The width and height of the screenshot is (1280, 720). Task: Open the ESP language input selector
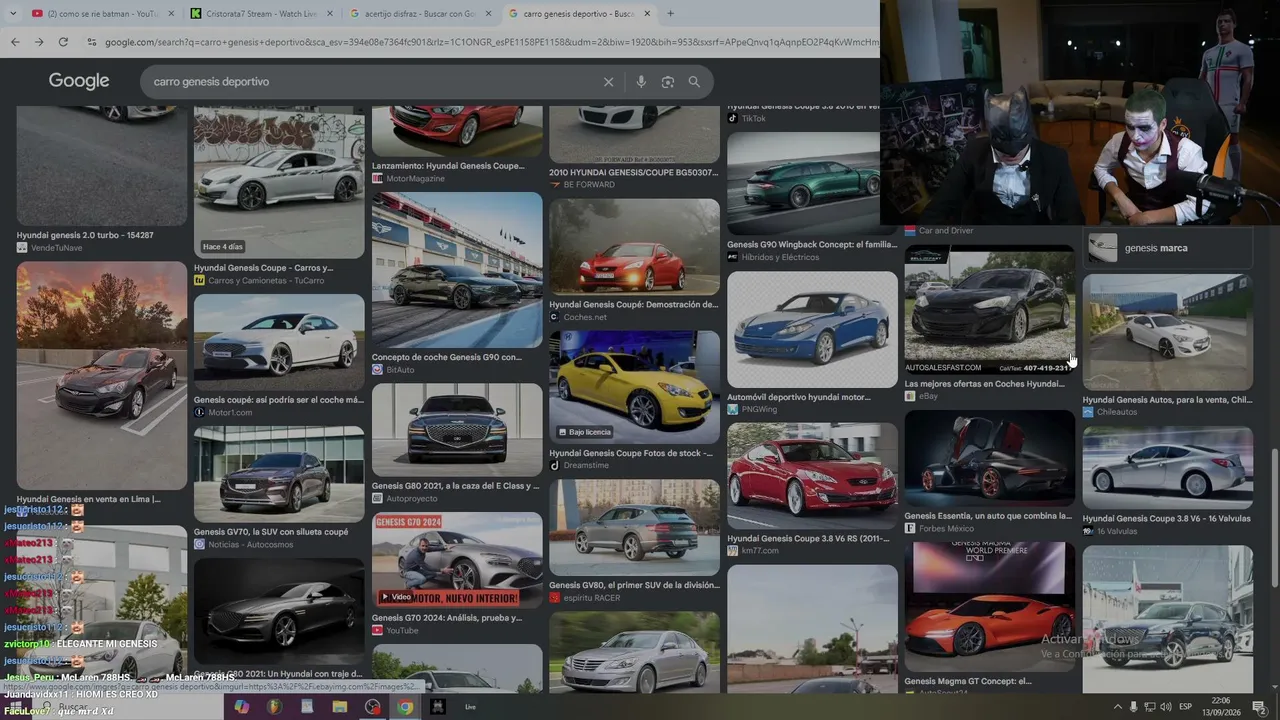(x=1187, y=707)
